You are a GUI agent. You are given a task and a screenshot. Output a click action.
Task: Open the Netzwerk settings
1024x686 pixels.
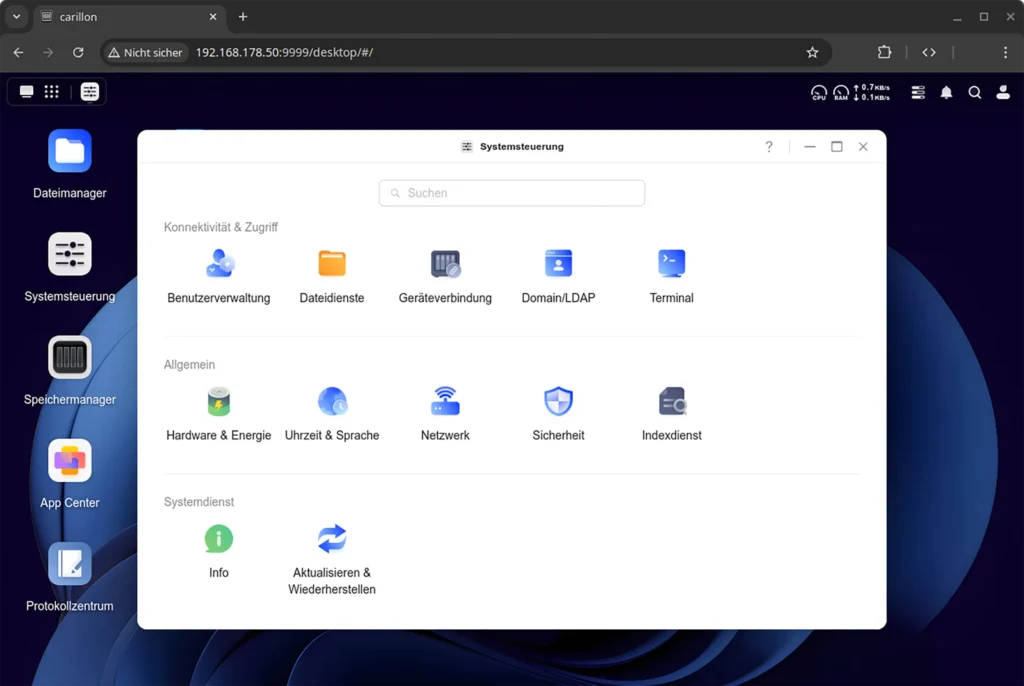coord(445,402)
